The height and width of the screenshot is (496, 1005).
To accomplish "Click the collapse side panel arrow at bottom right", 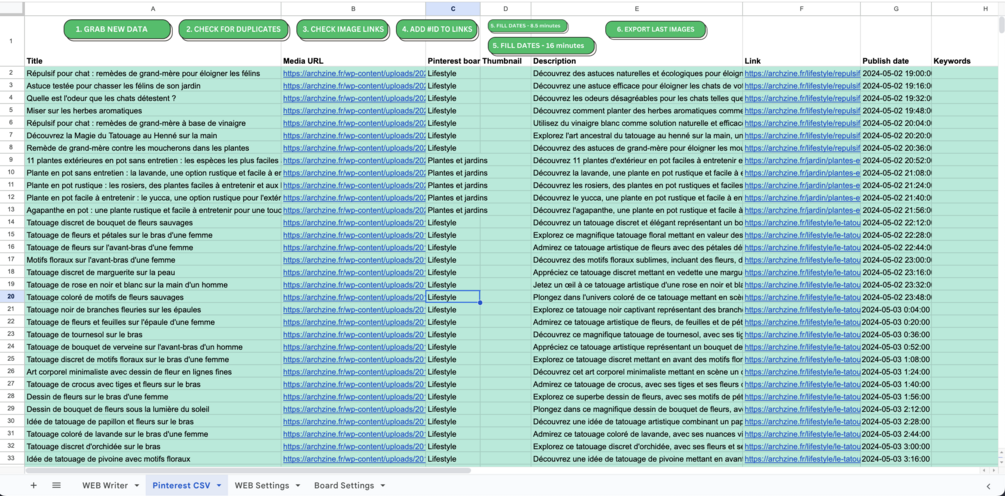I will pos(988,486).
